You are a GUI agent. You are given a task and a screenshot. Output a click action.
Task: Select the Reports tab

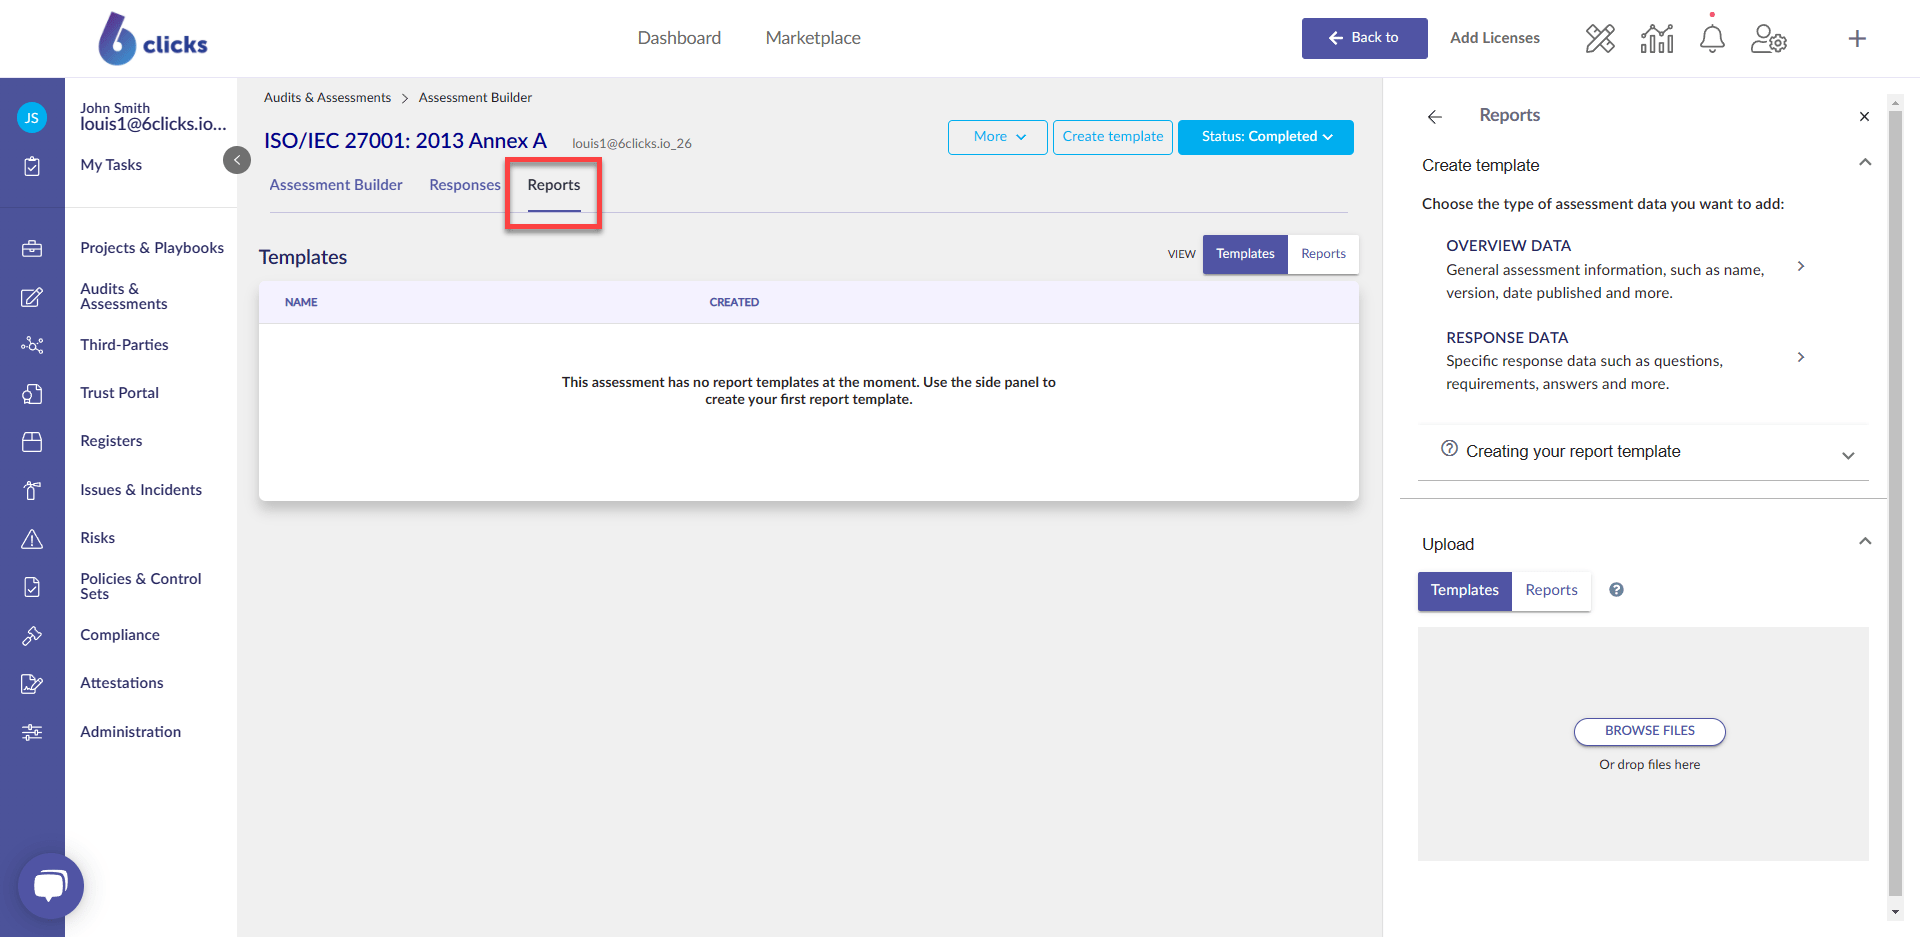point(554,185)
